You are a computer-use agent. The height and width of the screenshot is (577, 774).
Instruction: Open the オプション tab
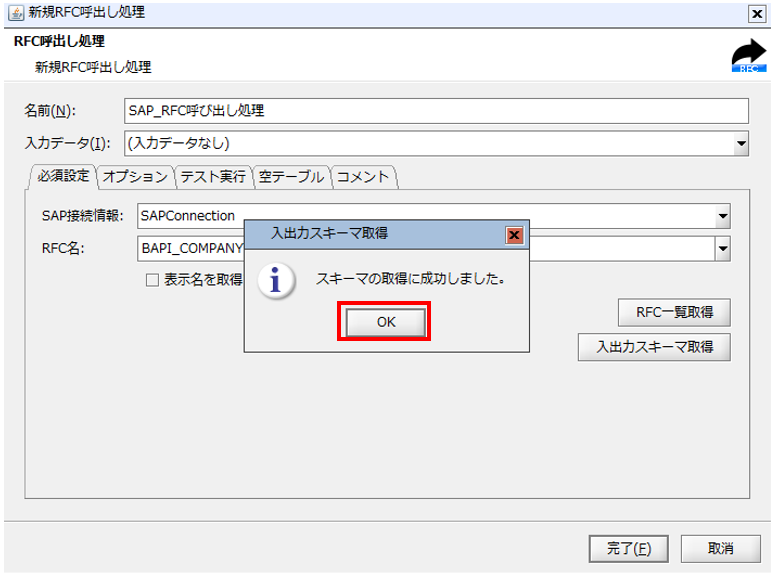click(135, 177)
